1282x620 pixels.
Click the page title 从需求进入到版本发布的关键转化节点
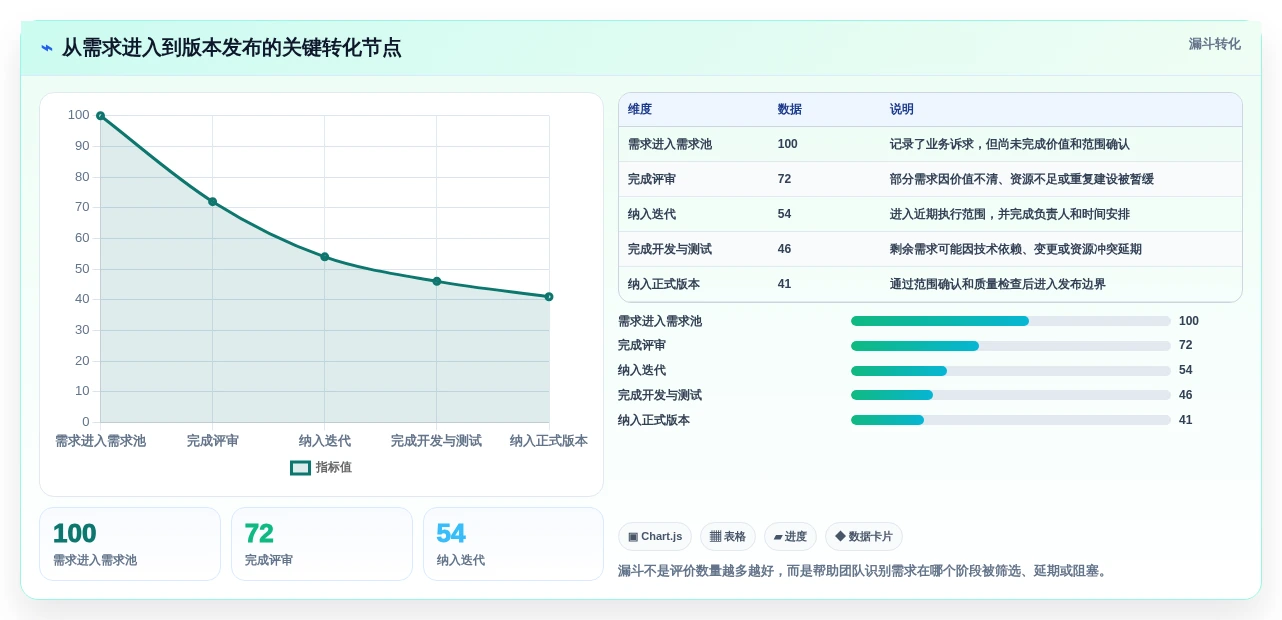point(232,47)
